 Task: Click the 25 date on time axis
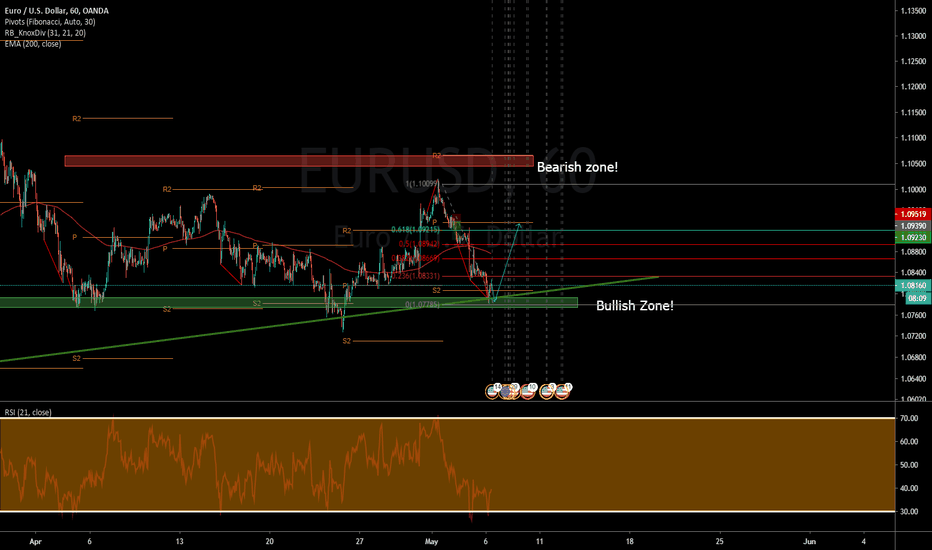[719, 541]
